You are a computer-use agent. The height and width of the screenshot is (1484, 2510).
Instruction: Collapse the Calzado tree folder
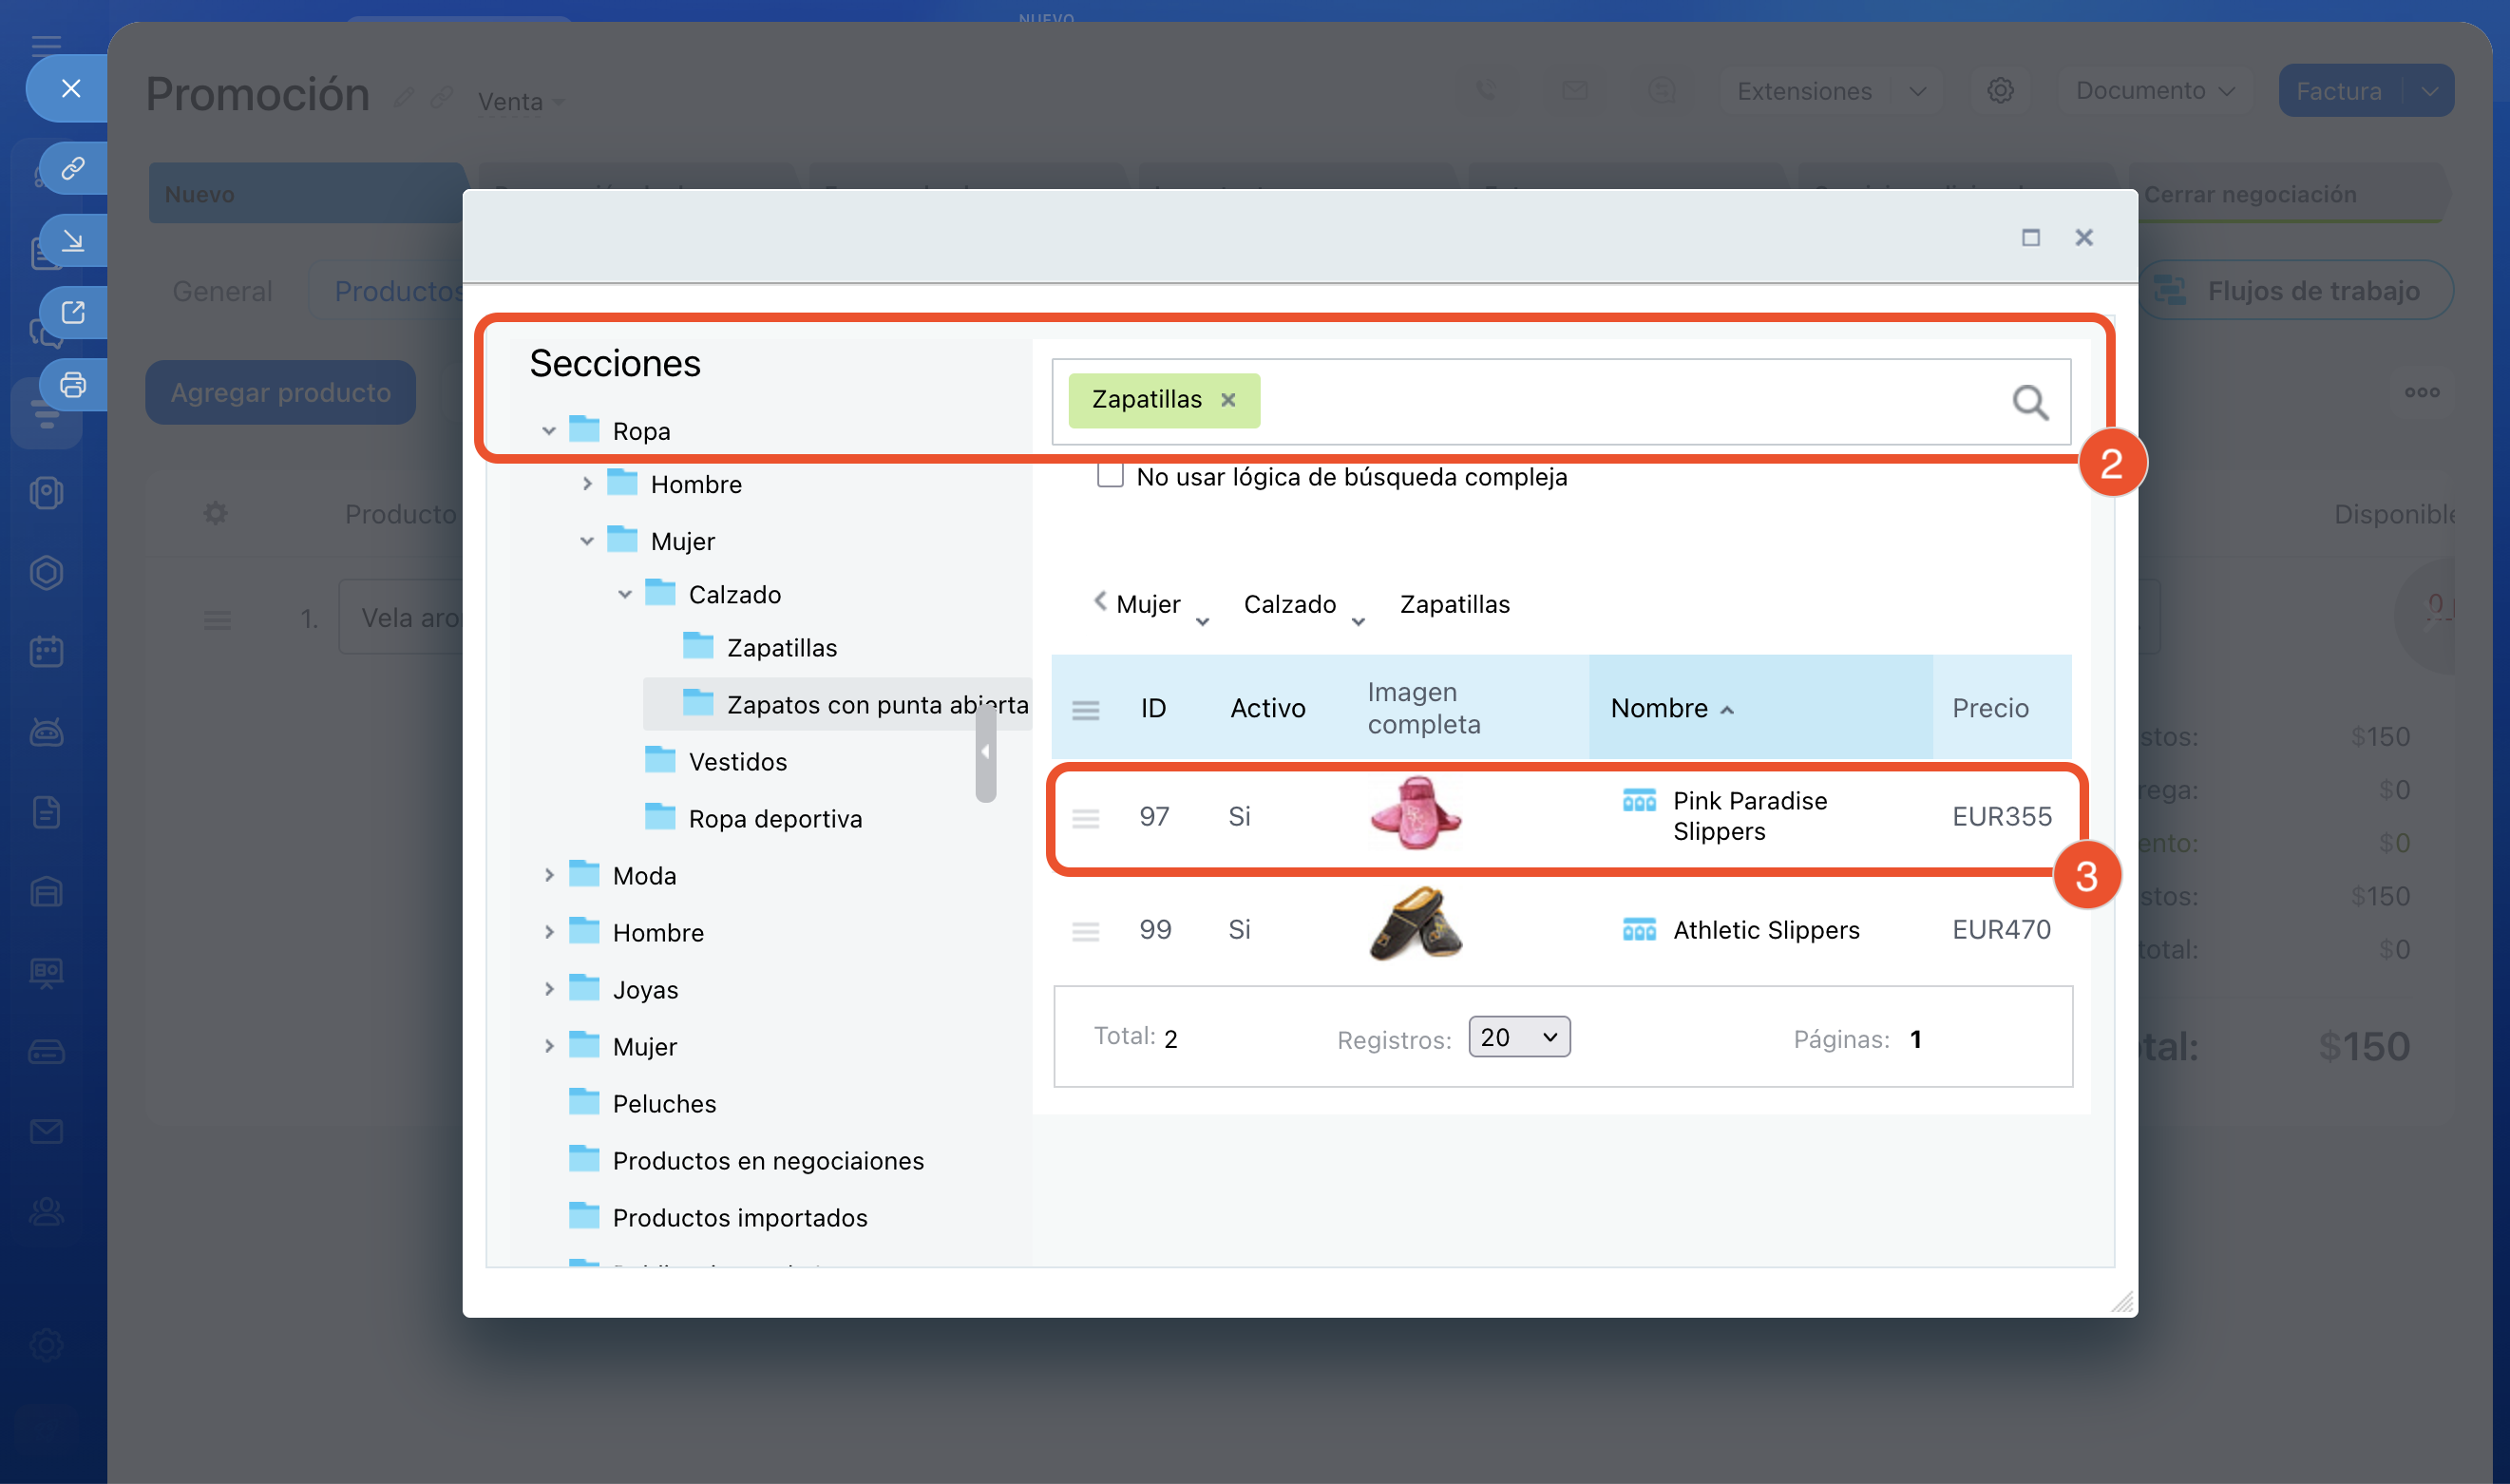pos(625,594)
